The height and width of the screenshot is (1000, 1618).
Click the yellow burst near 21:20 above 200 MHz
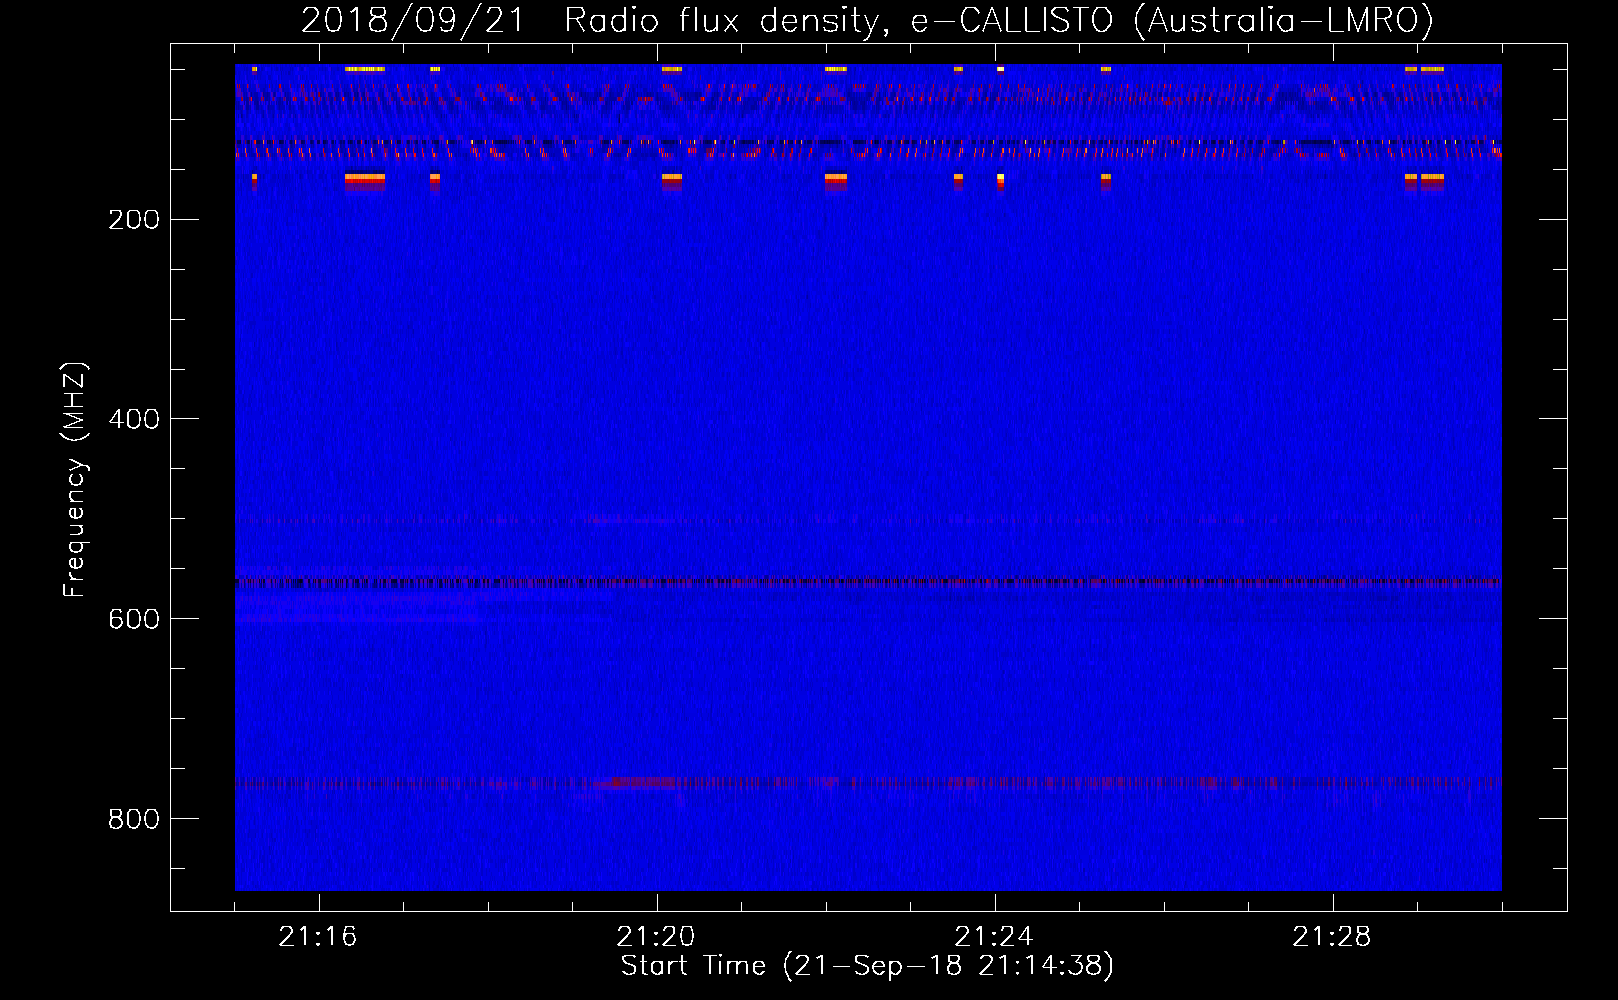[x=671, y=178]
